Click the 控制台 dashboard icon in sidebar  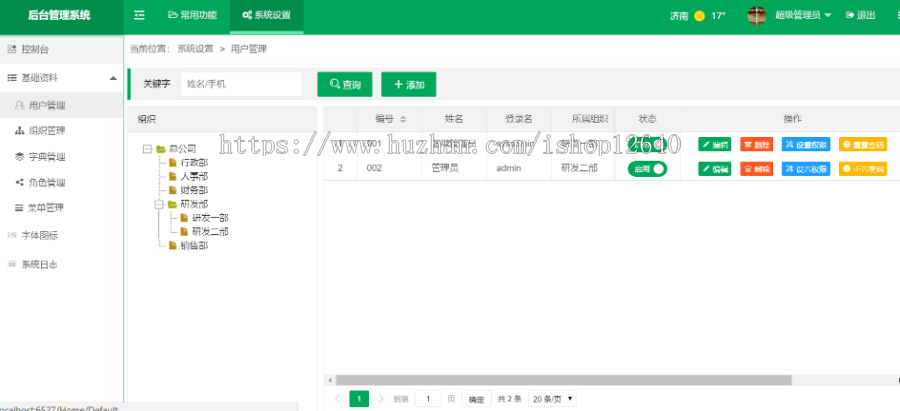(12, 48)
